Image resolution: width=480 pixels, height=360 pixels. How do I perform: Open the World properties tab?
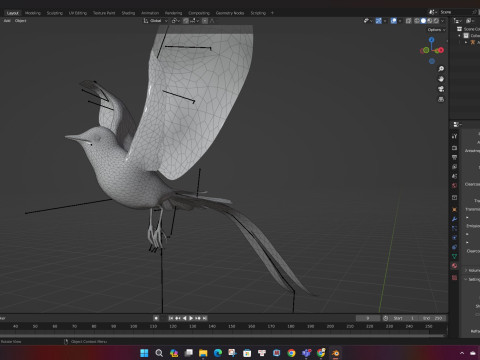pos(454,185)
